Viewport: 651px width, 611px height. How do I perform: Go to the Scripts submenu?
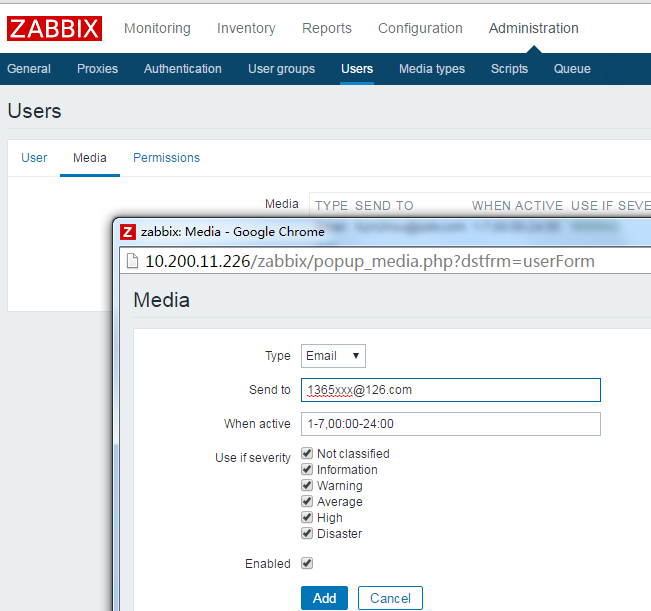pos(509,68)
